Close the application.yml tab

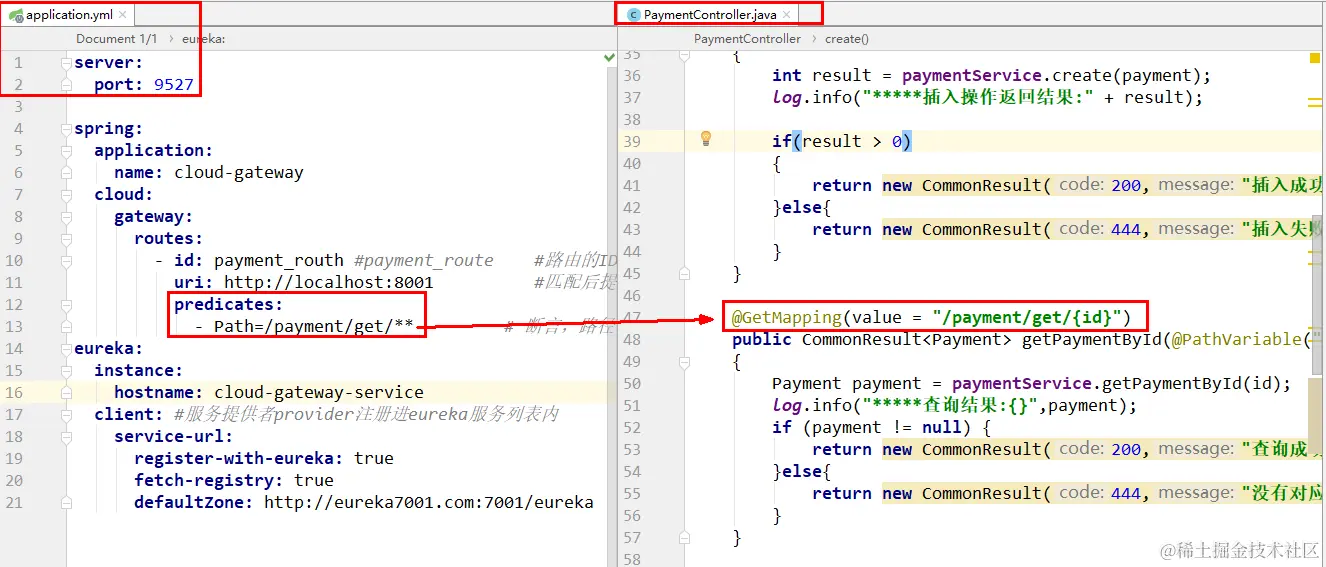point(123,15)
